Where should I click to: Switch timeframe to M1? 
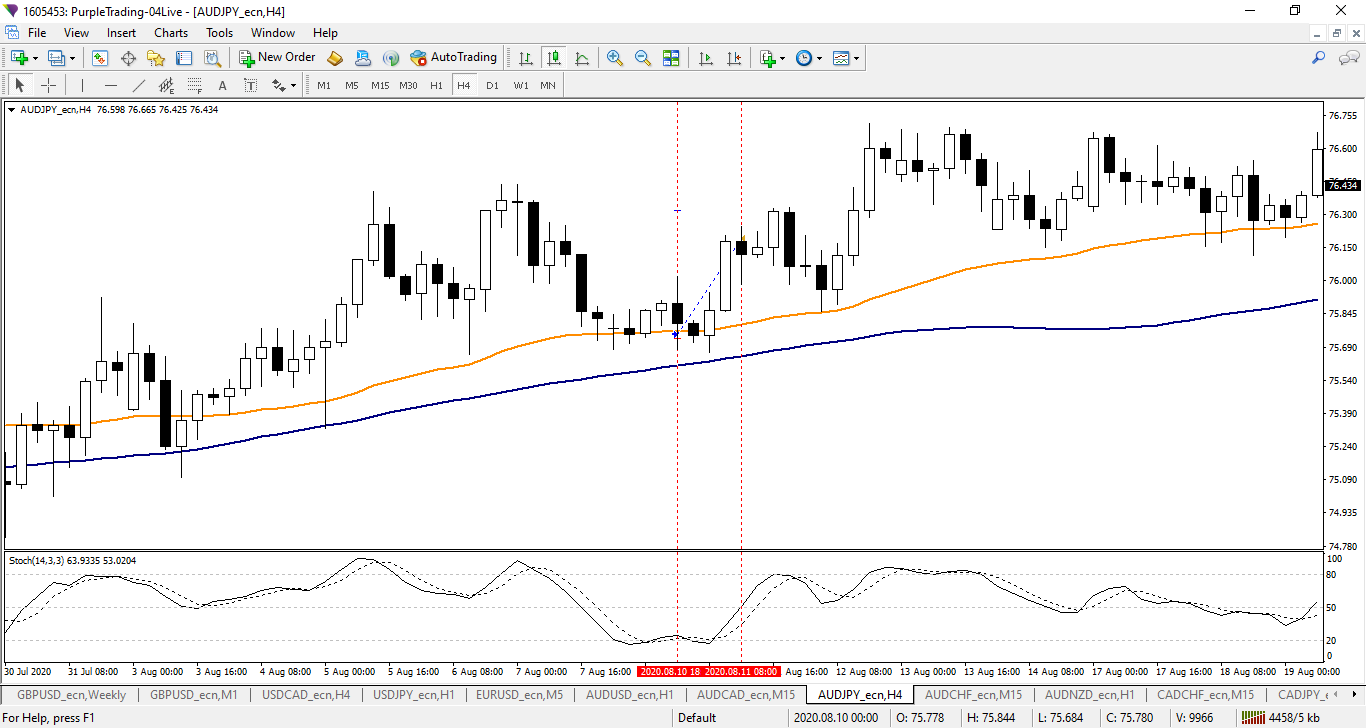click(x=324, y=85)
